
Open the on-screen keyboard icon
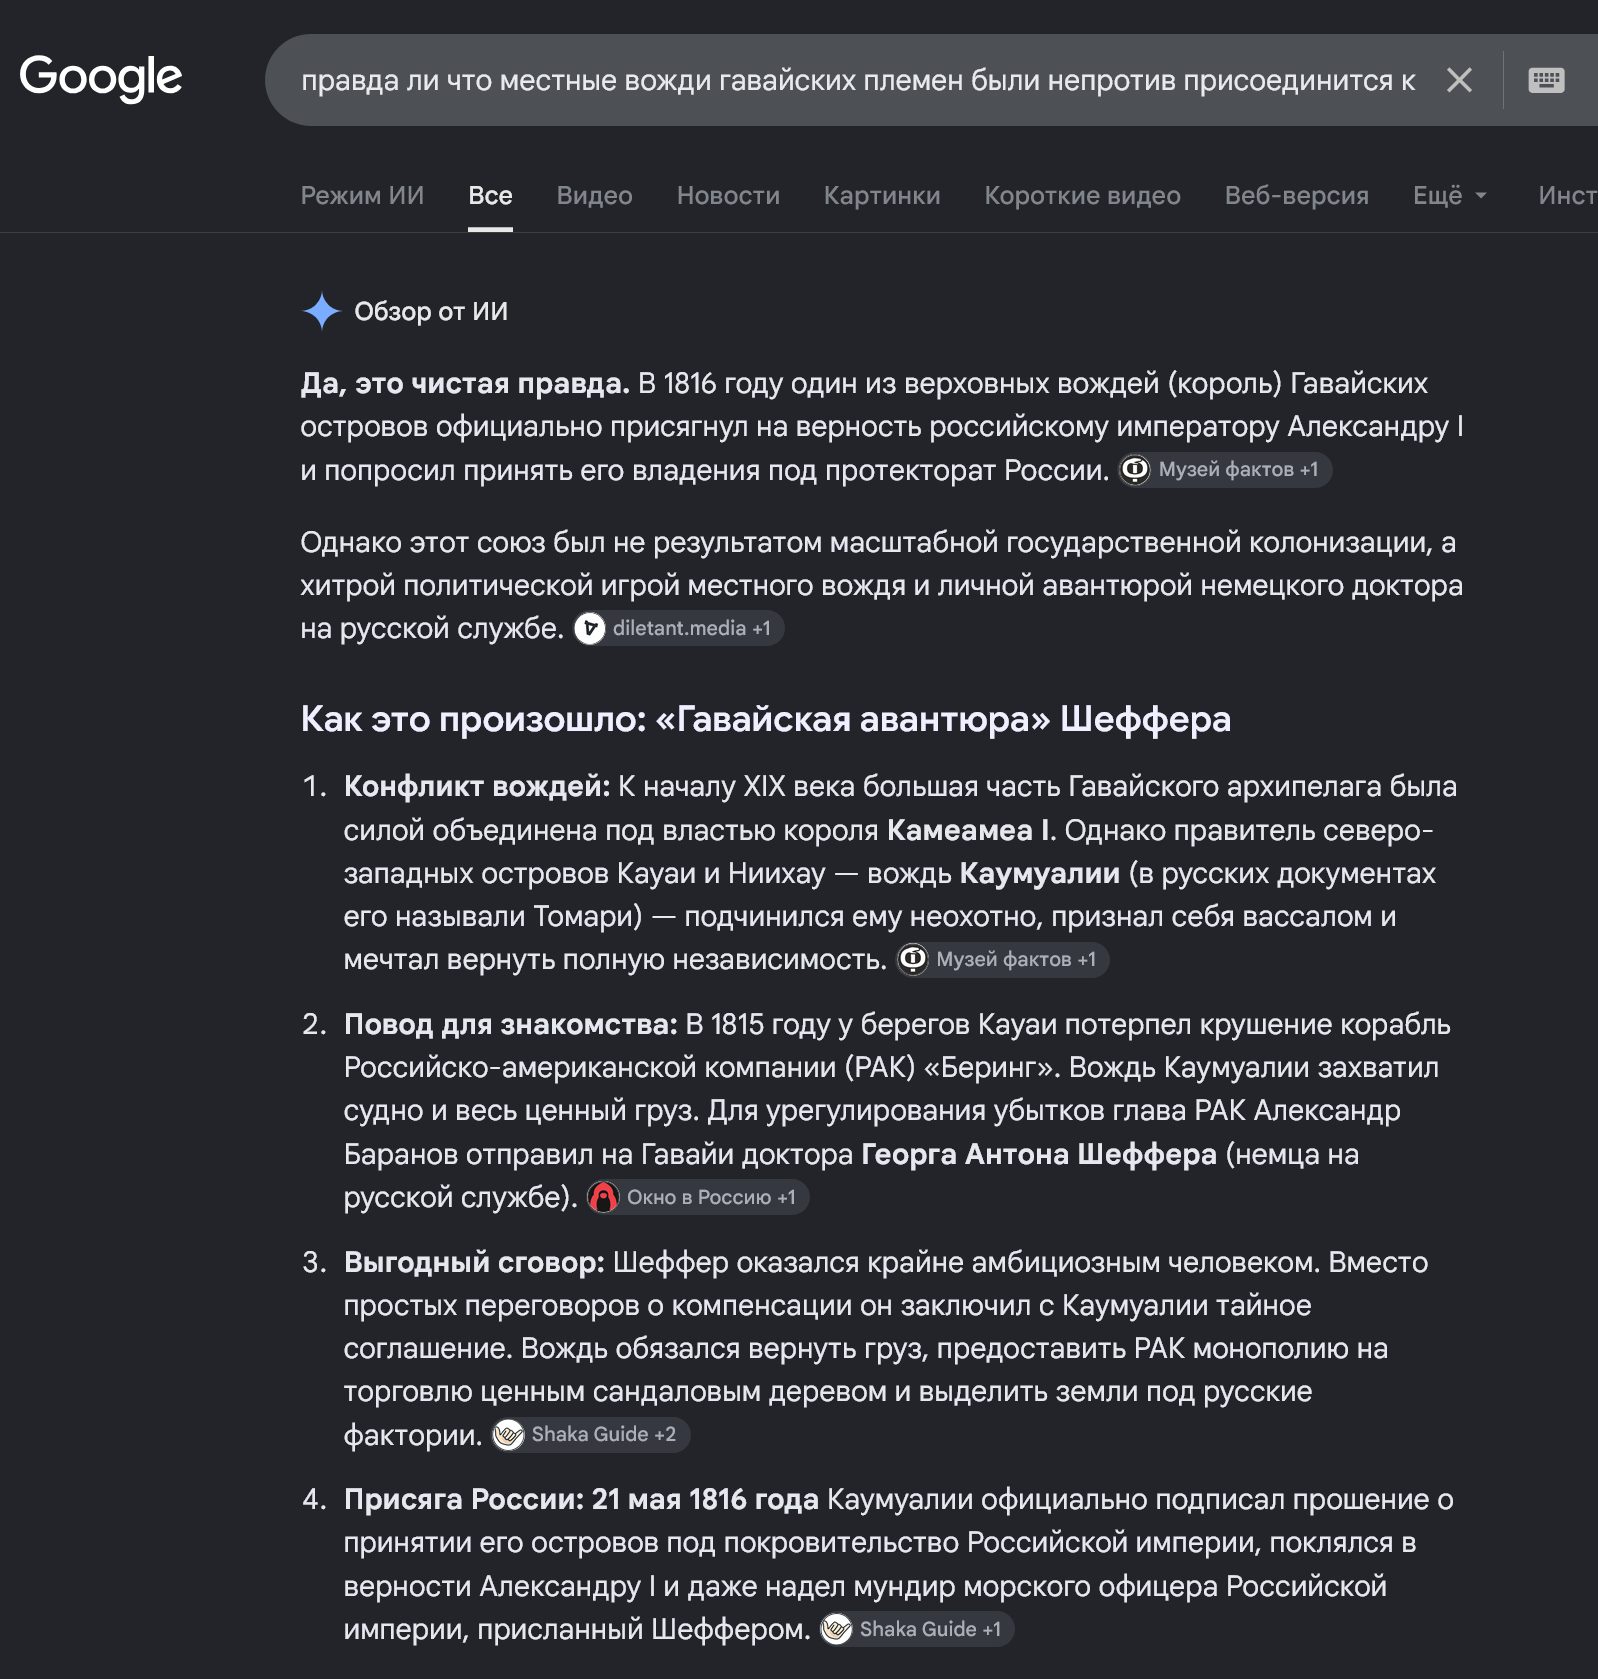pyautogui.click(x=1546, y=80)
